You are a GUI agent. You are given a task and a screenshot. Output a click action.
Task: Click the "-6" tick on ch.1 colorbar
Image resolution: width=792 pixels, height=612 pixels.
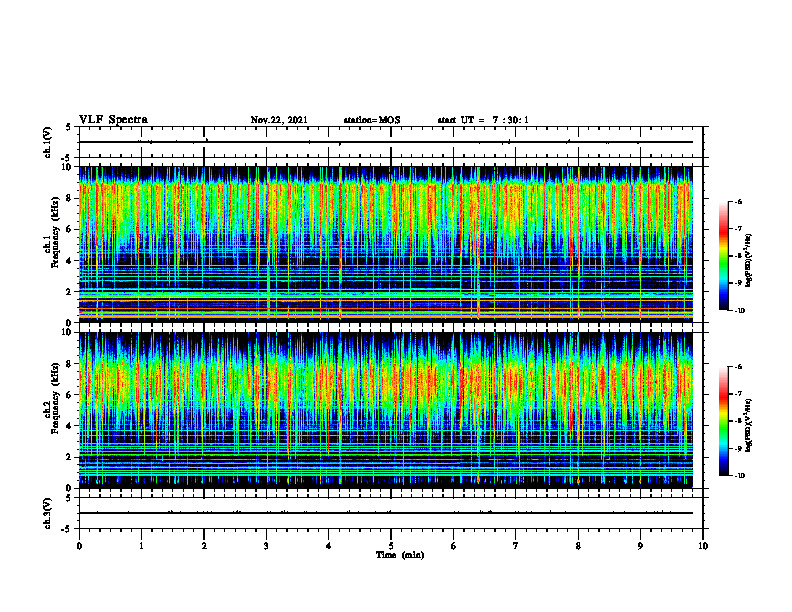pyautogui.click(x=738, y=201)
